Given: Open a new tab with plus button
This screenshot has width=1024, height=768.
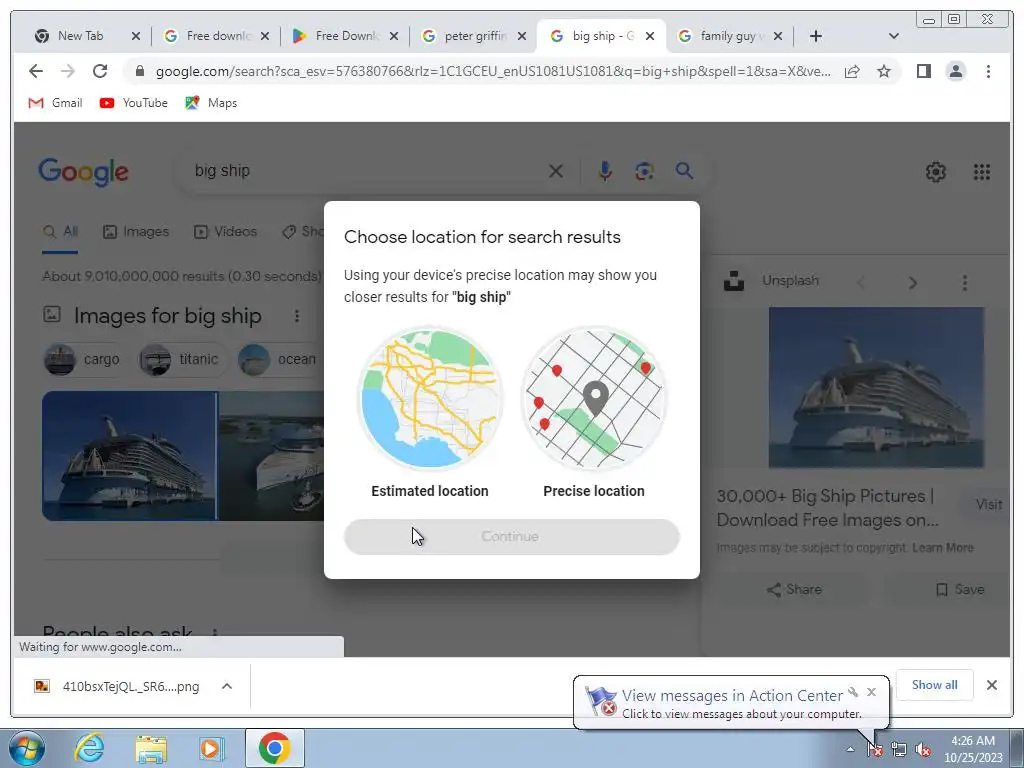Looking at the screenshot, I should tap(816, 36).
